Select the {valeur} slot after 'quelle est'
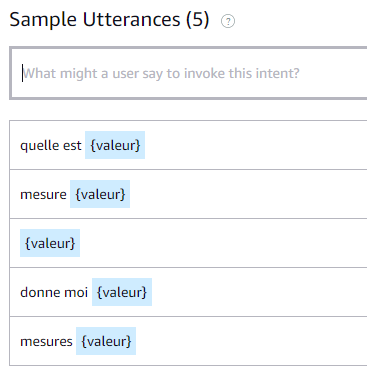Screen dimensions: 367x368 click(x=115, y=145)
